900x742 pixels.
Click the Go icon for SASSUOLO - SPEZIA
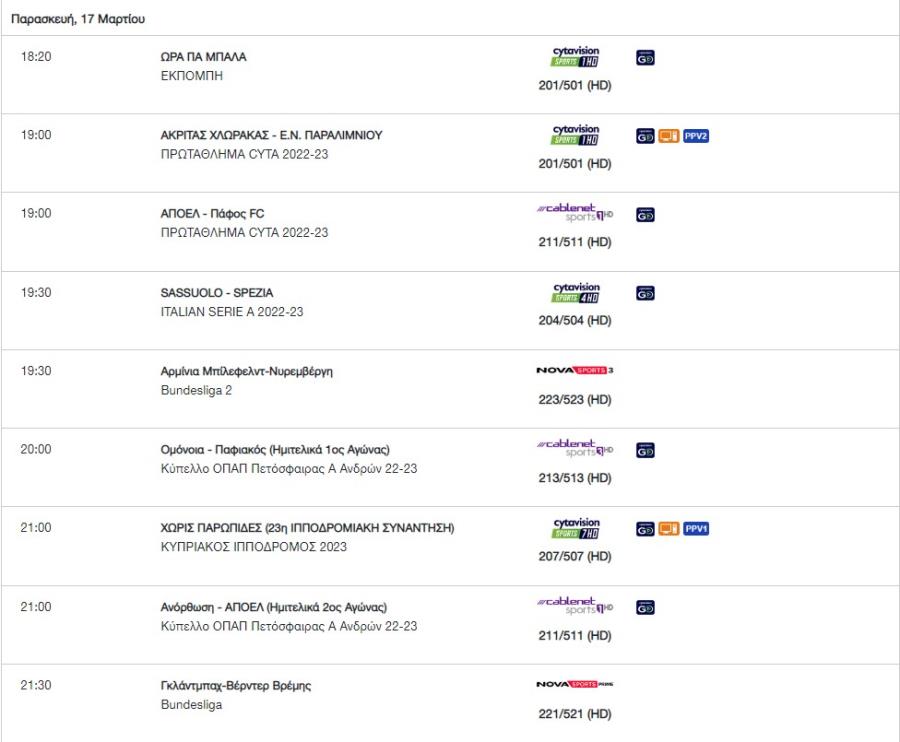point(645,294)
